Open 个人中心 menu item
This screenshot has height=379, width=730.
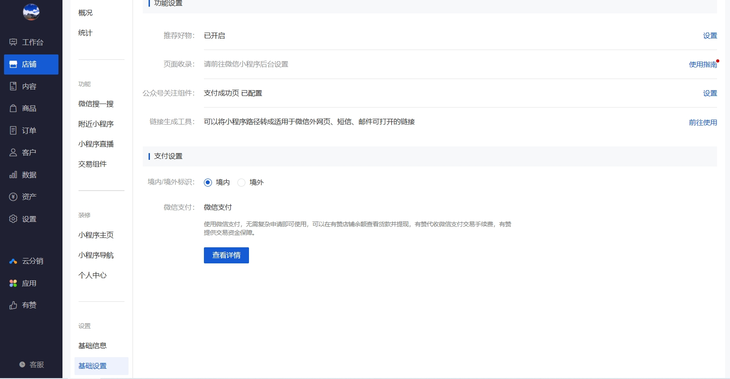[x=92, y=275]
